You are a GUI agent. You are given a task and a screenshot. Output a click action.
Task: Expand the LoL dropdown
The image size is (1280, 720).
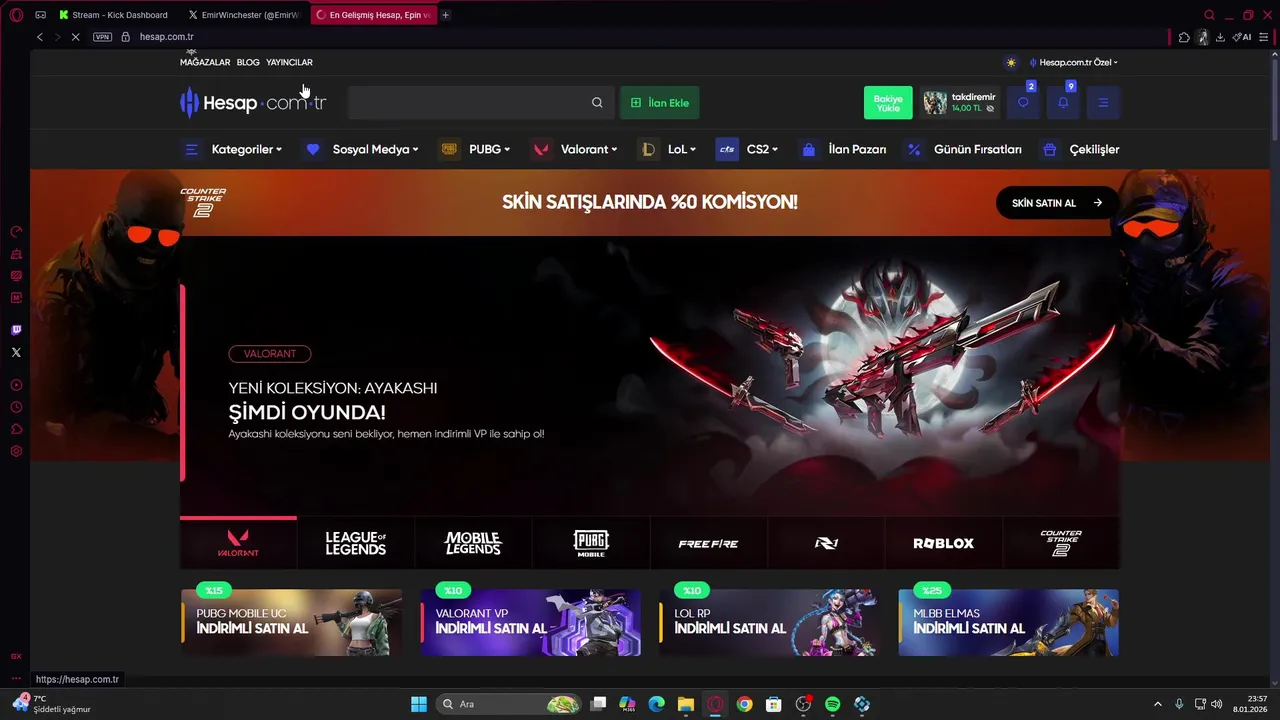[x=667, y=149]
